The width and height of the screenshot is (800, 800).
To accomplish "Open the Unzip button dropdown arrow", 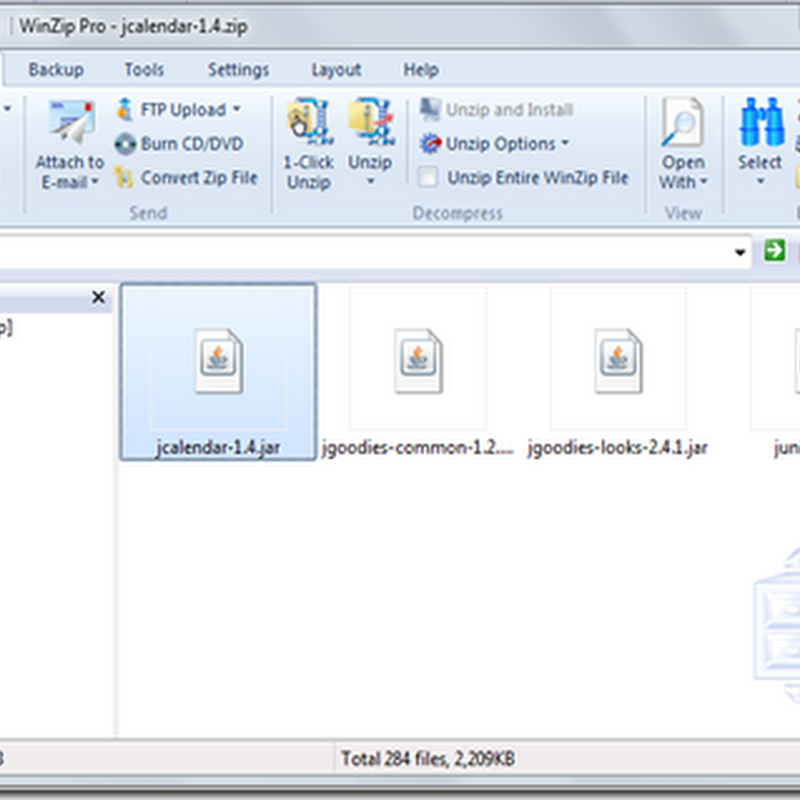I will [x=371, y=181].
